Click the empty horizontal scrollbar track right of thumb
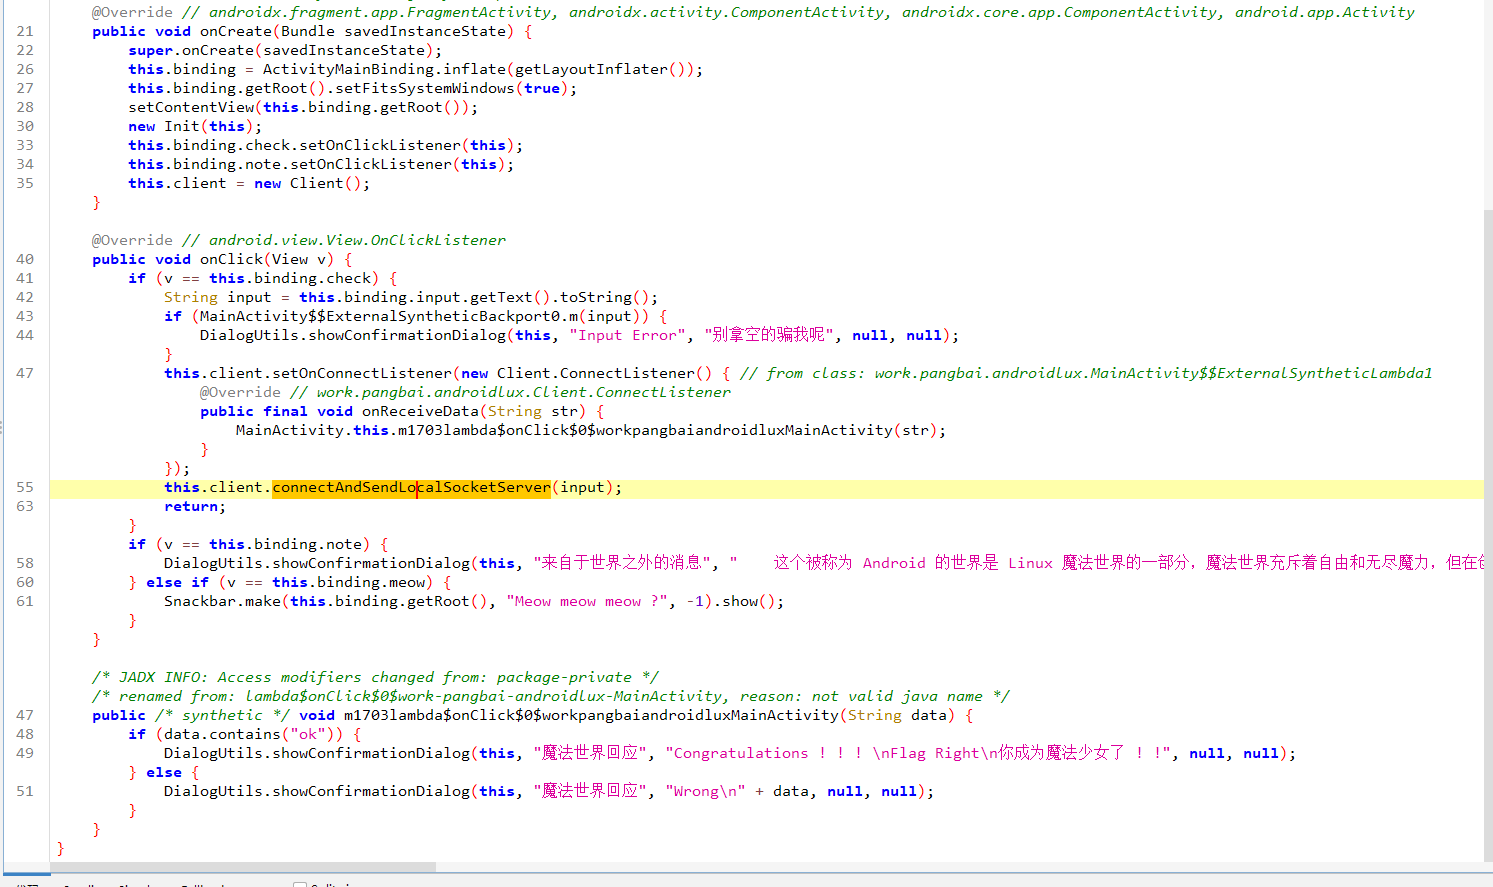Viewport: 1493px width, 887px height. (900, 867)
